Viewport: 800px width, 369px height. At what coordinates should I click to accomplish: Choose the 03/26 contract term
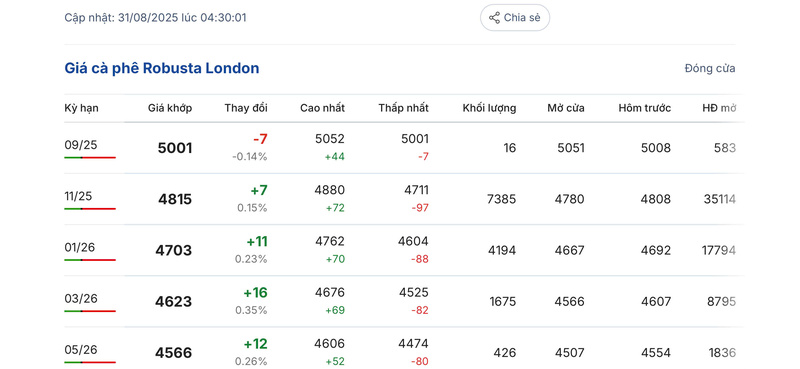click(81, 299)
